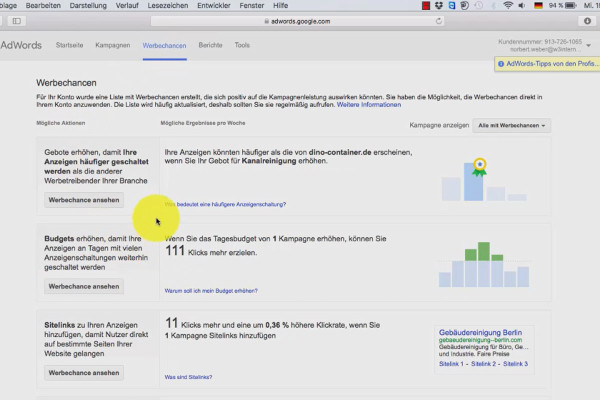Go to the Berichte tab

coord(210,45)
